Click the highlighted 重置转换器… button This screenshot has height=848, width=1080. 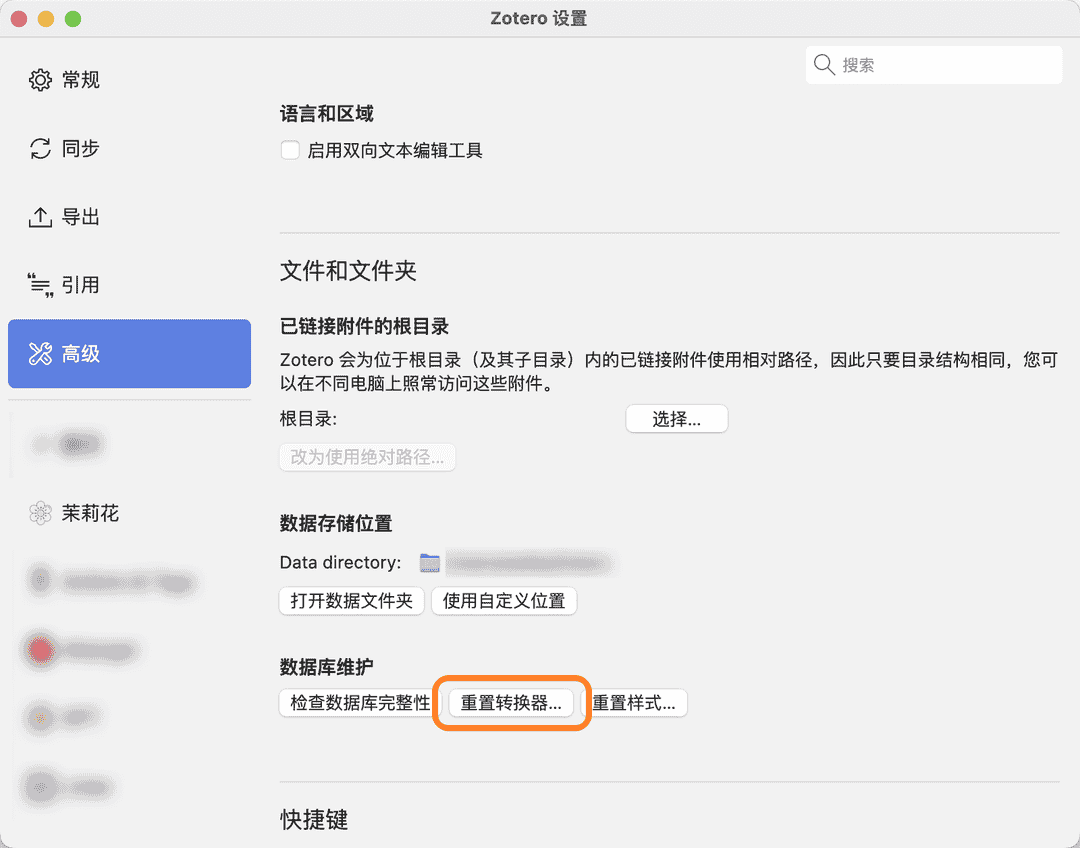(x=512, y=703)
